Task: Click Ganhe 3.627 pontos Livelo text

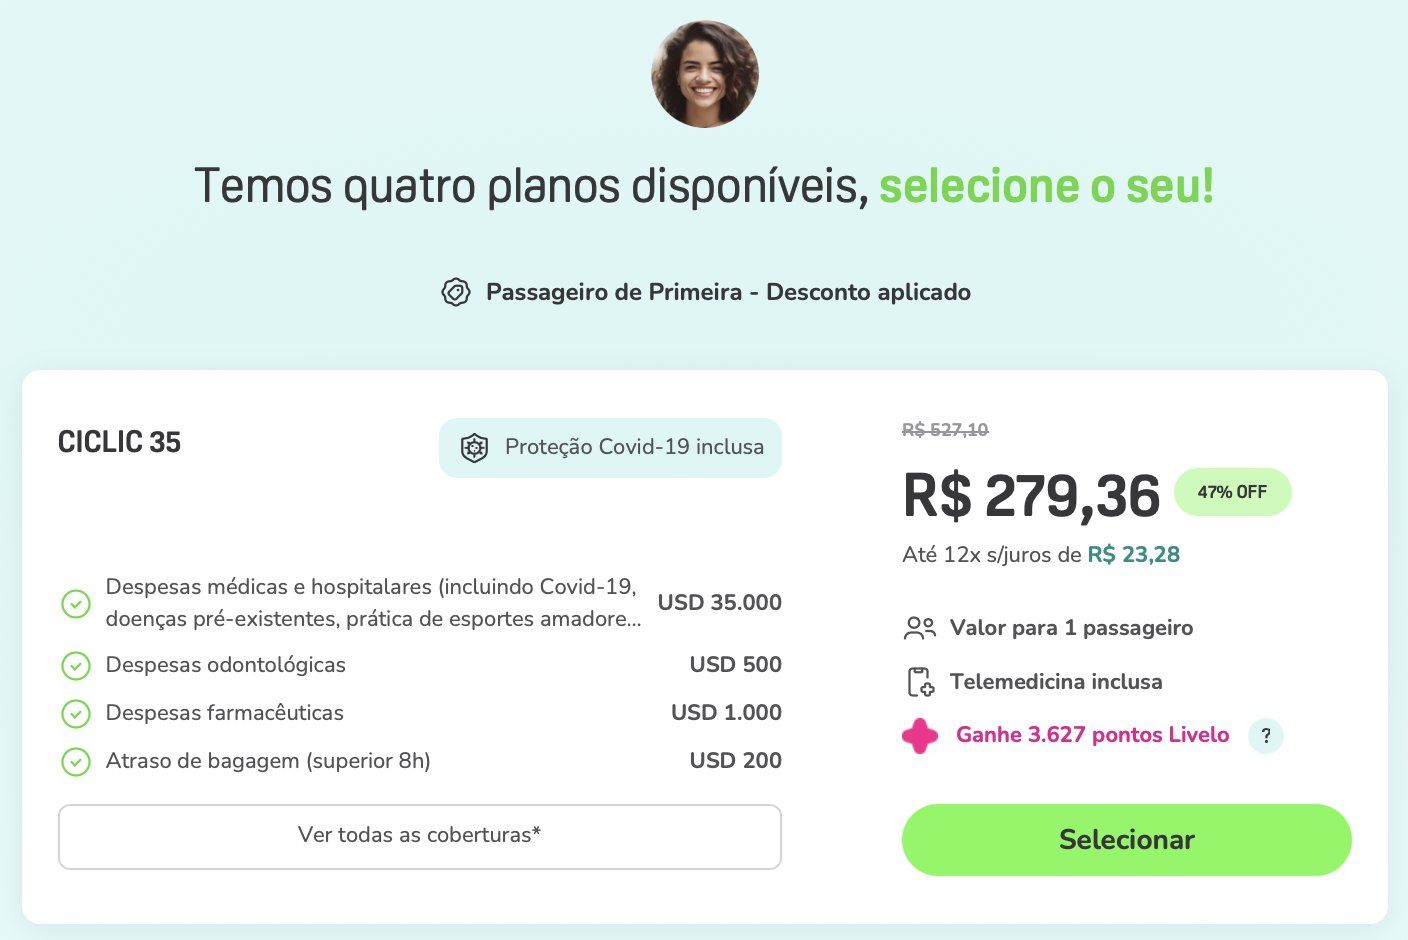Action: tap(1092, 735)
